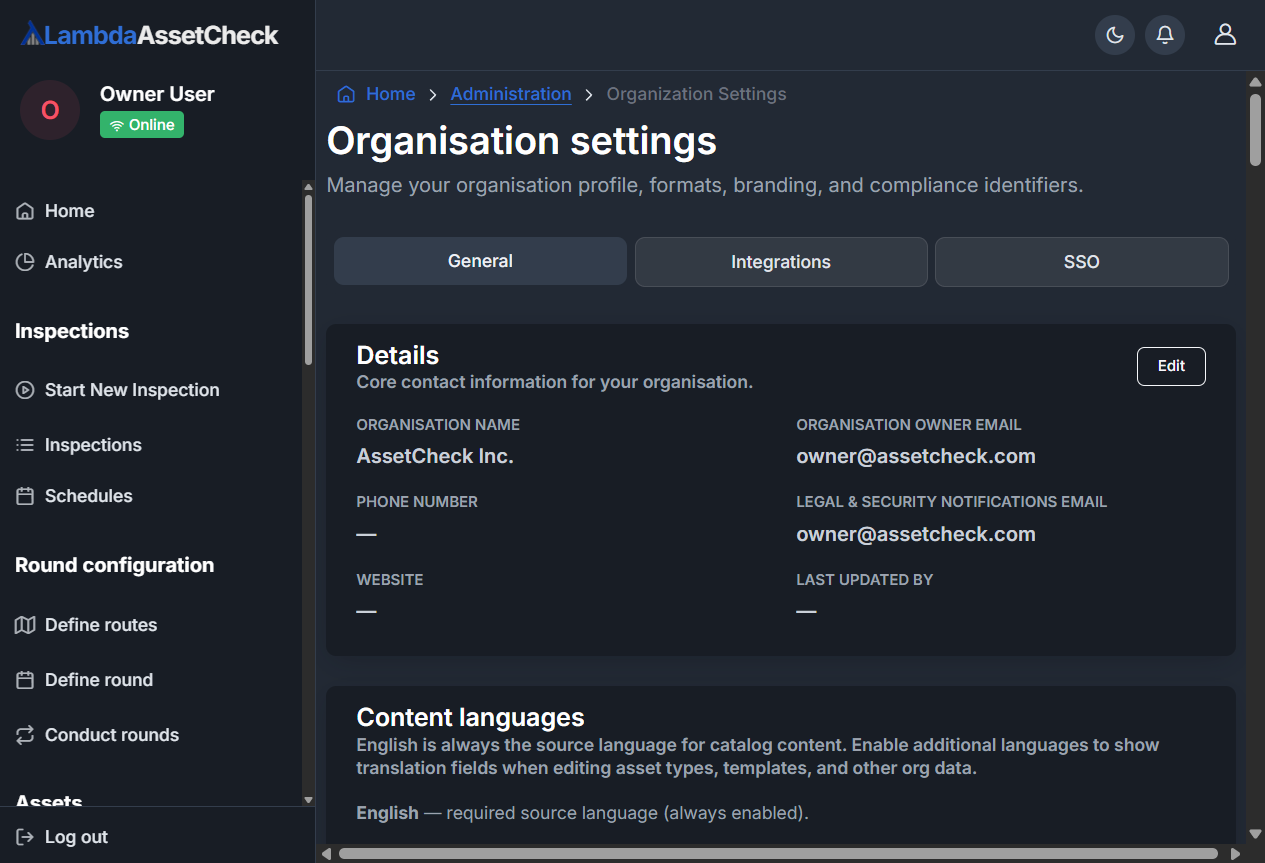Click the sidebar scrollbar down arrow
Viewport: 1265px width, 863px height.
click(308, 800)
